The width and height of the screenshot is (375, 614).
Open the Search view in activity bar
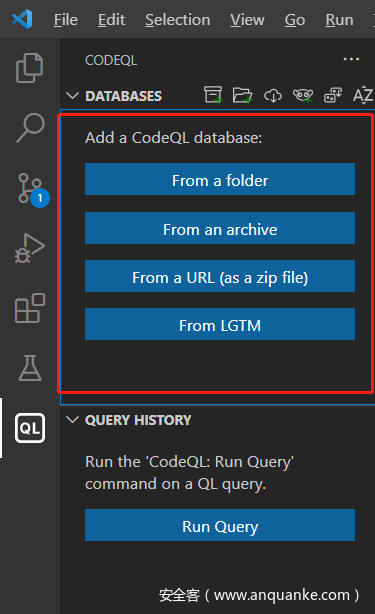pyautogui.click(x=30, y=128)
